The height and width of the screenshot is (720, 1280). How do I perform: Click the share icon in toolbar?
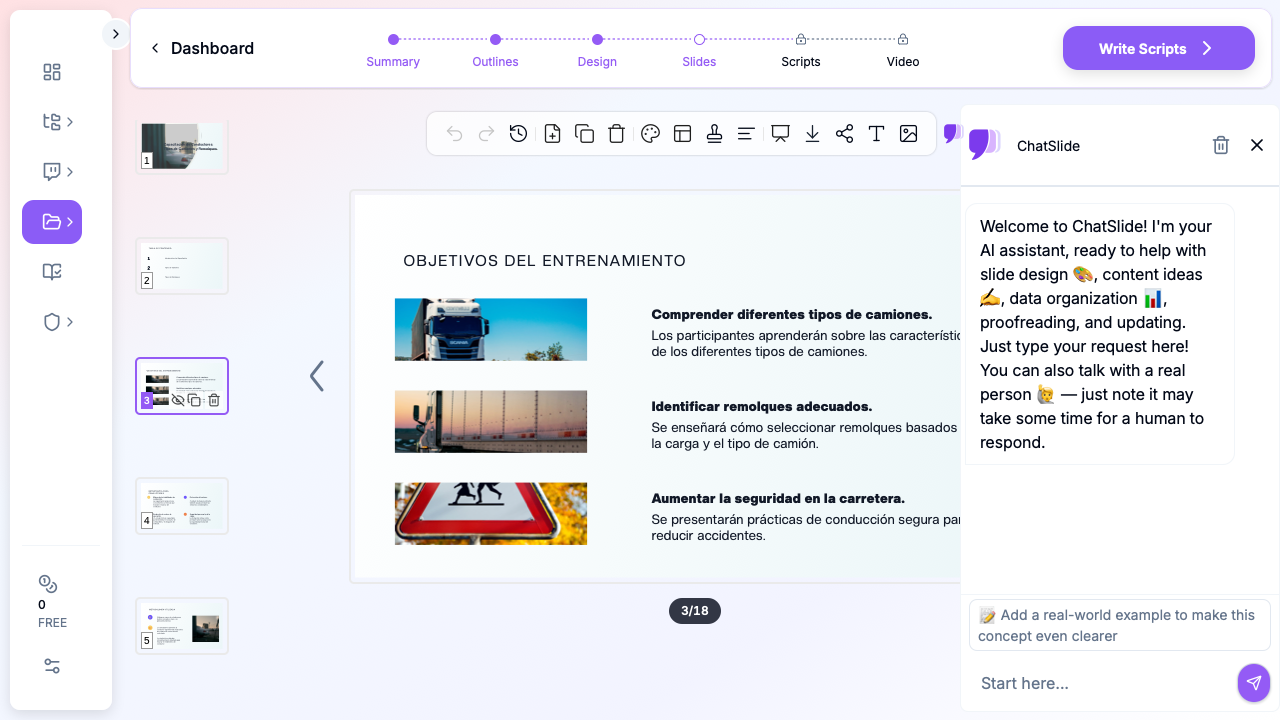pos(844,134)
